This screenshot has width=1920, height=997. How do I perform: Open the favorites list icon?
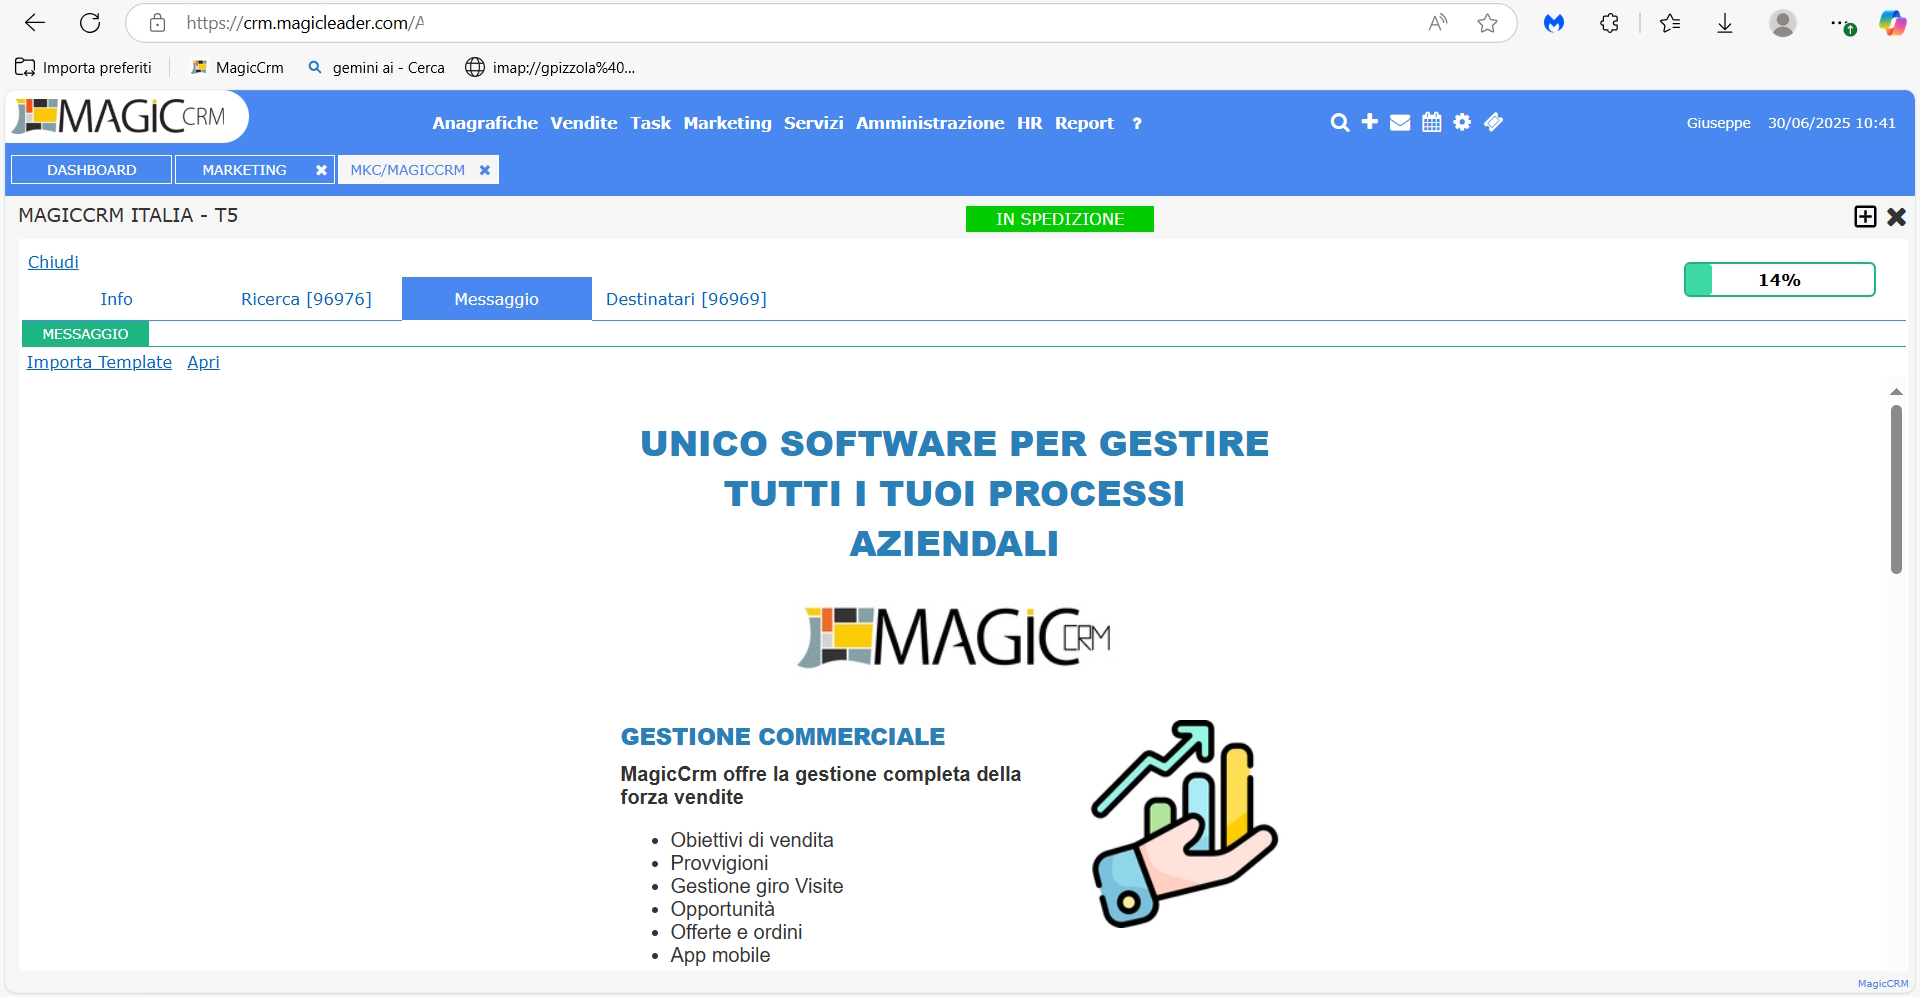1670,23
